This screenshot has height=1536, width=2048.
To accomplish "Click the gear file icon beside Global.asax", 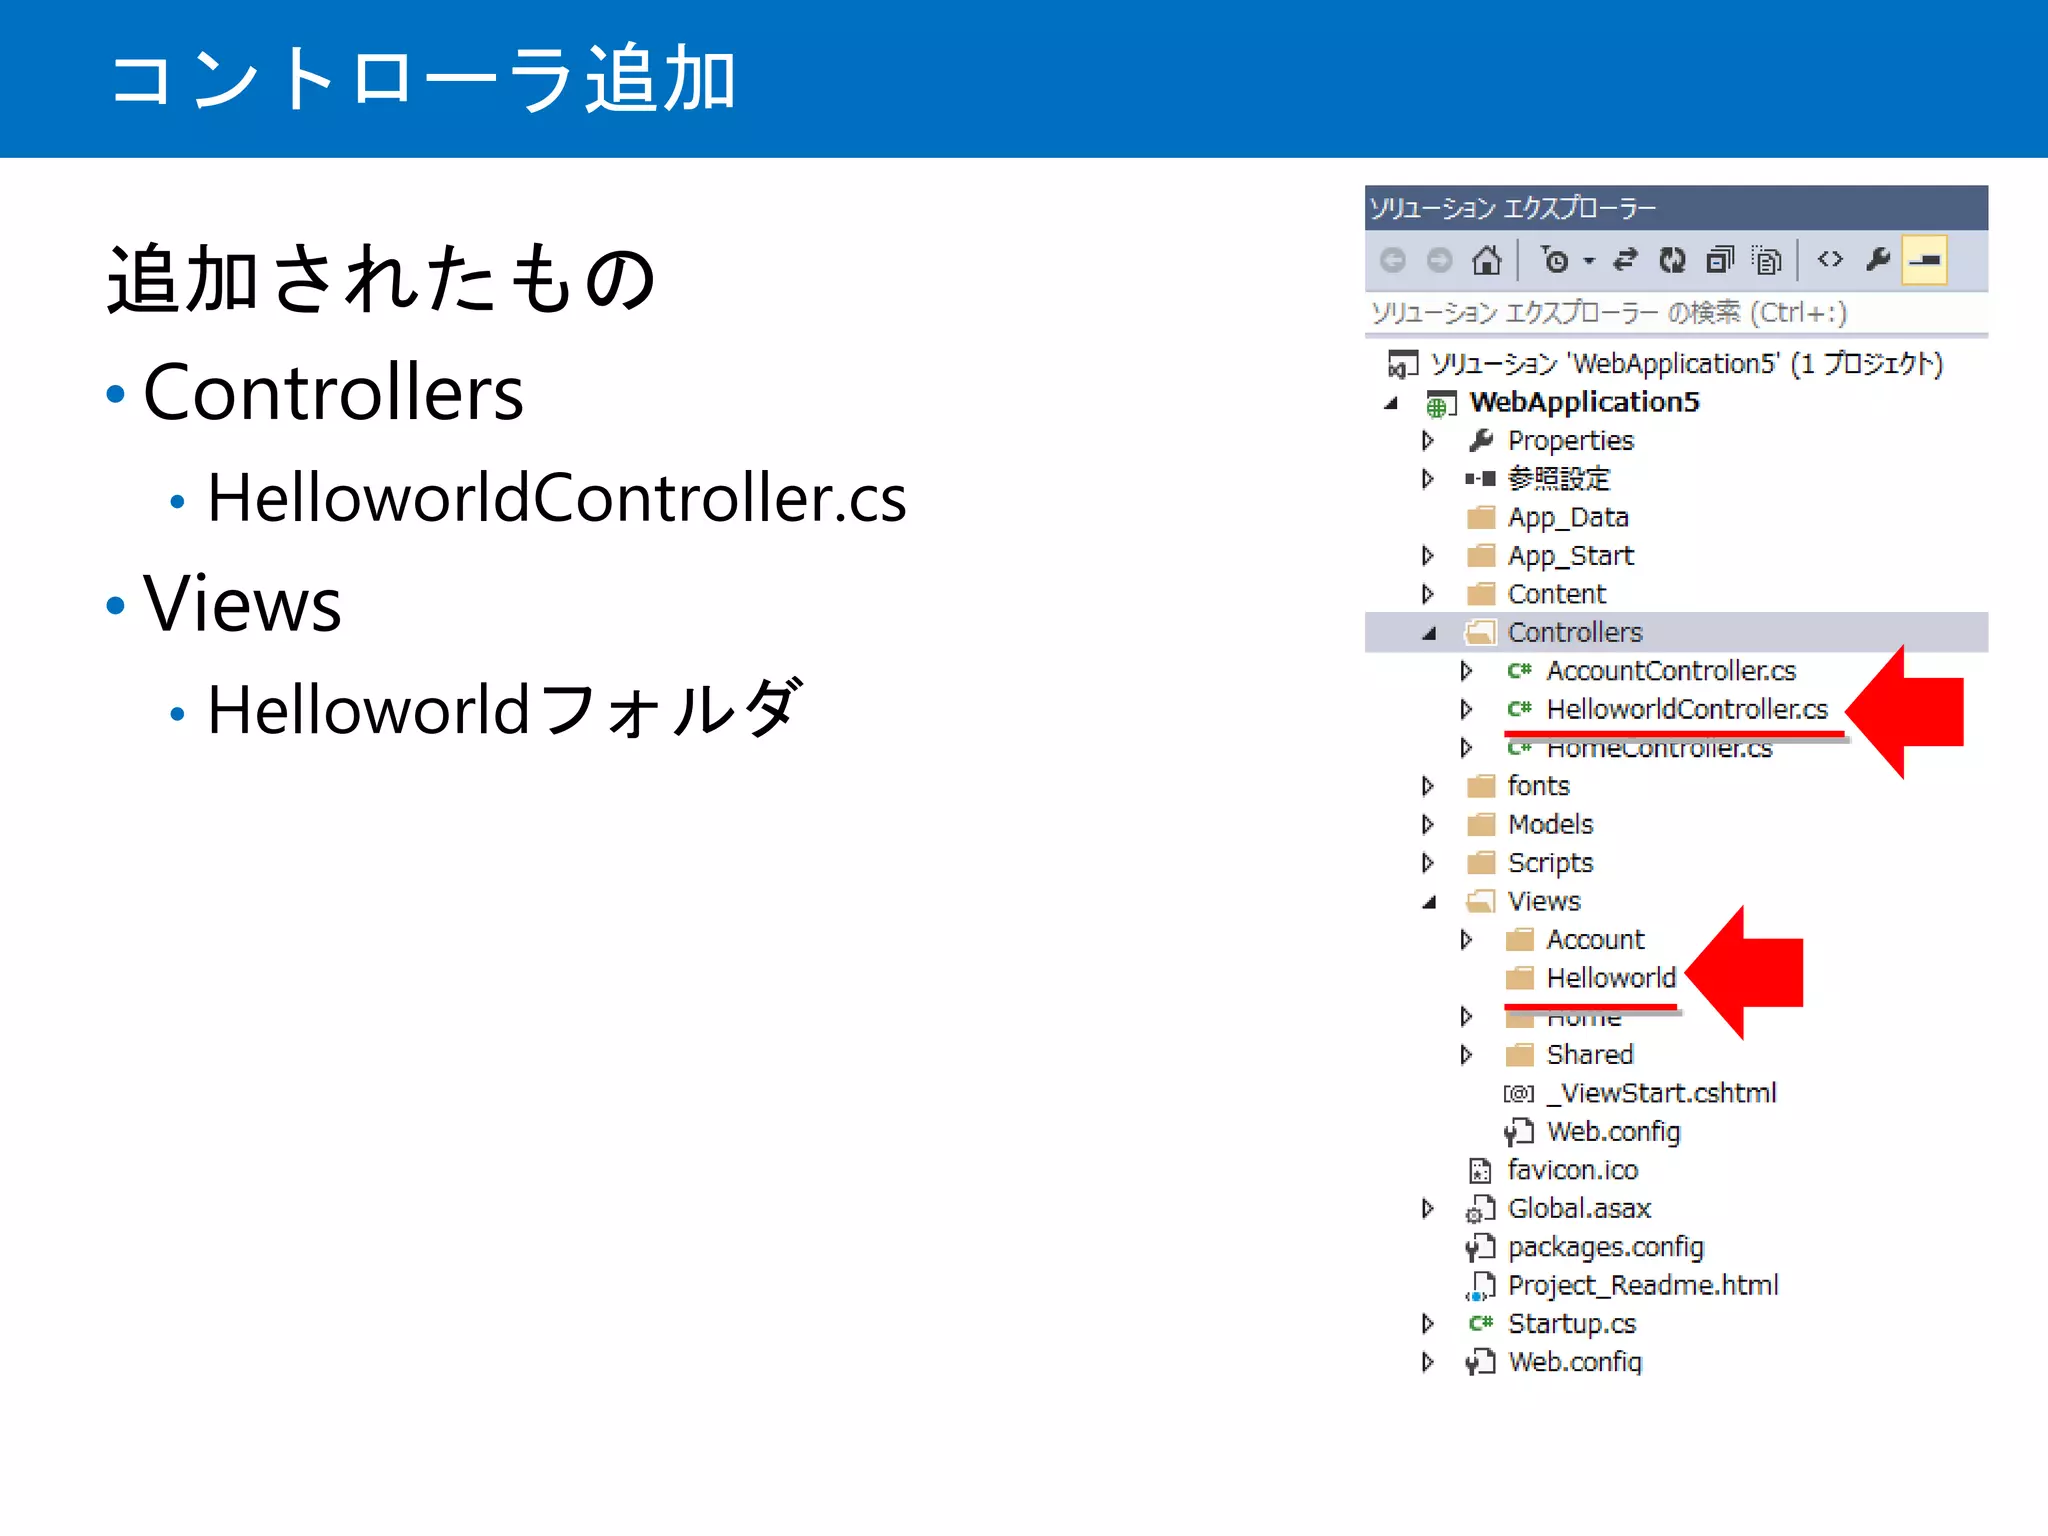I will (1480, 1209).
